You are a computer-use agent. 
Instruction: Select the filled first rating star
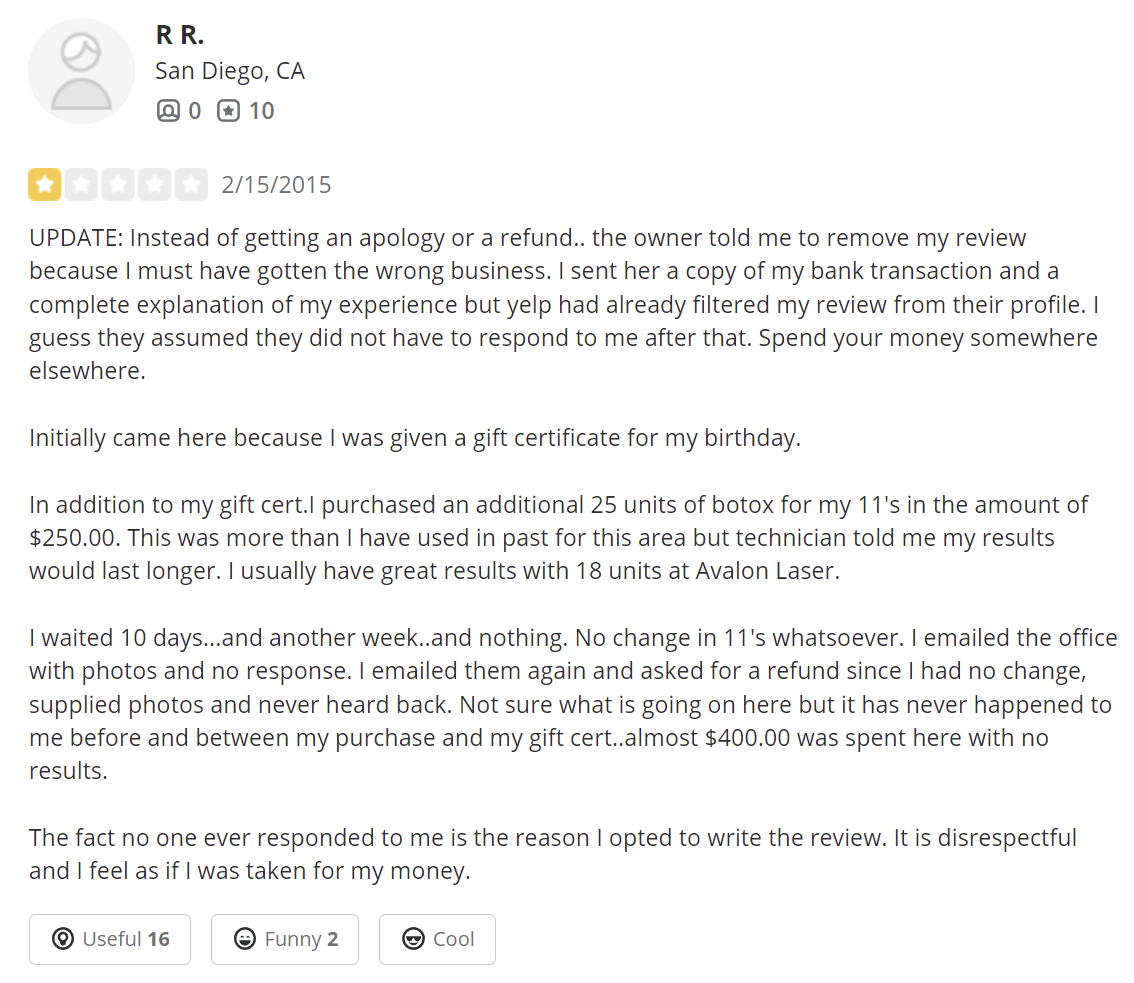pos(44,184)
